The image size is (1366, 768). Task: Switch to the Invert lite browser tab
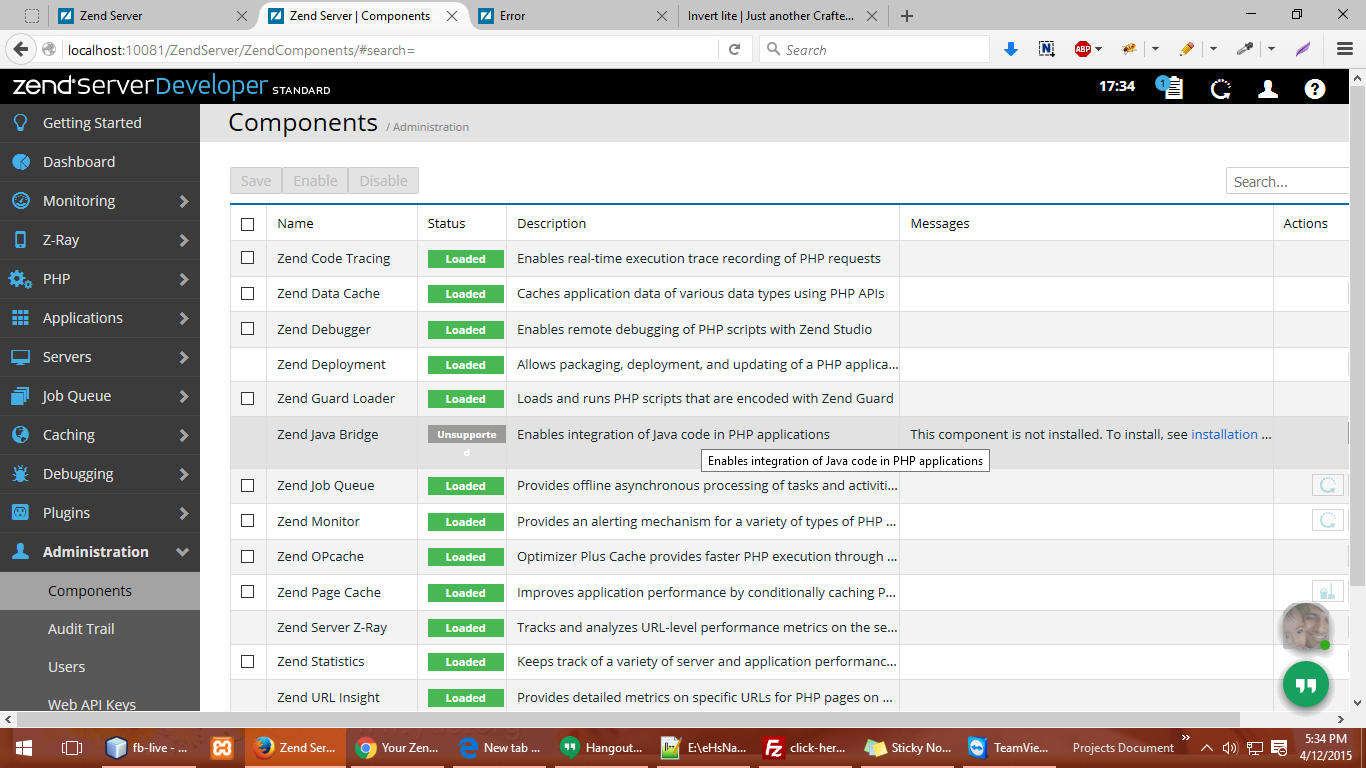point(782,16)
